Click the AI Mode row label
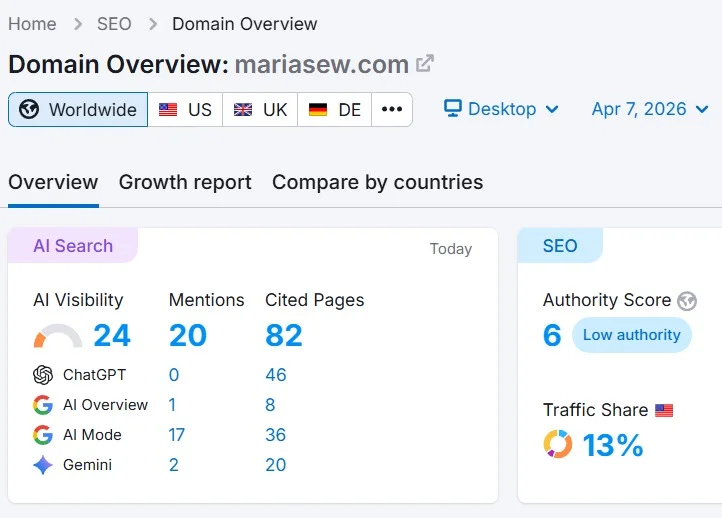 [x=92, y=435]
